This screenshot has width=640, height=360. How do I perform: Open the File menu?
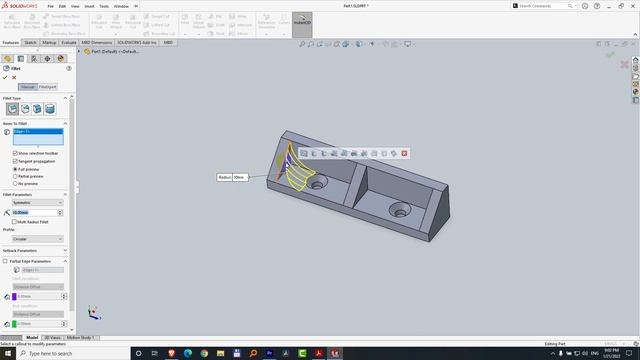51,6
